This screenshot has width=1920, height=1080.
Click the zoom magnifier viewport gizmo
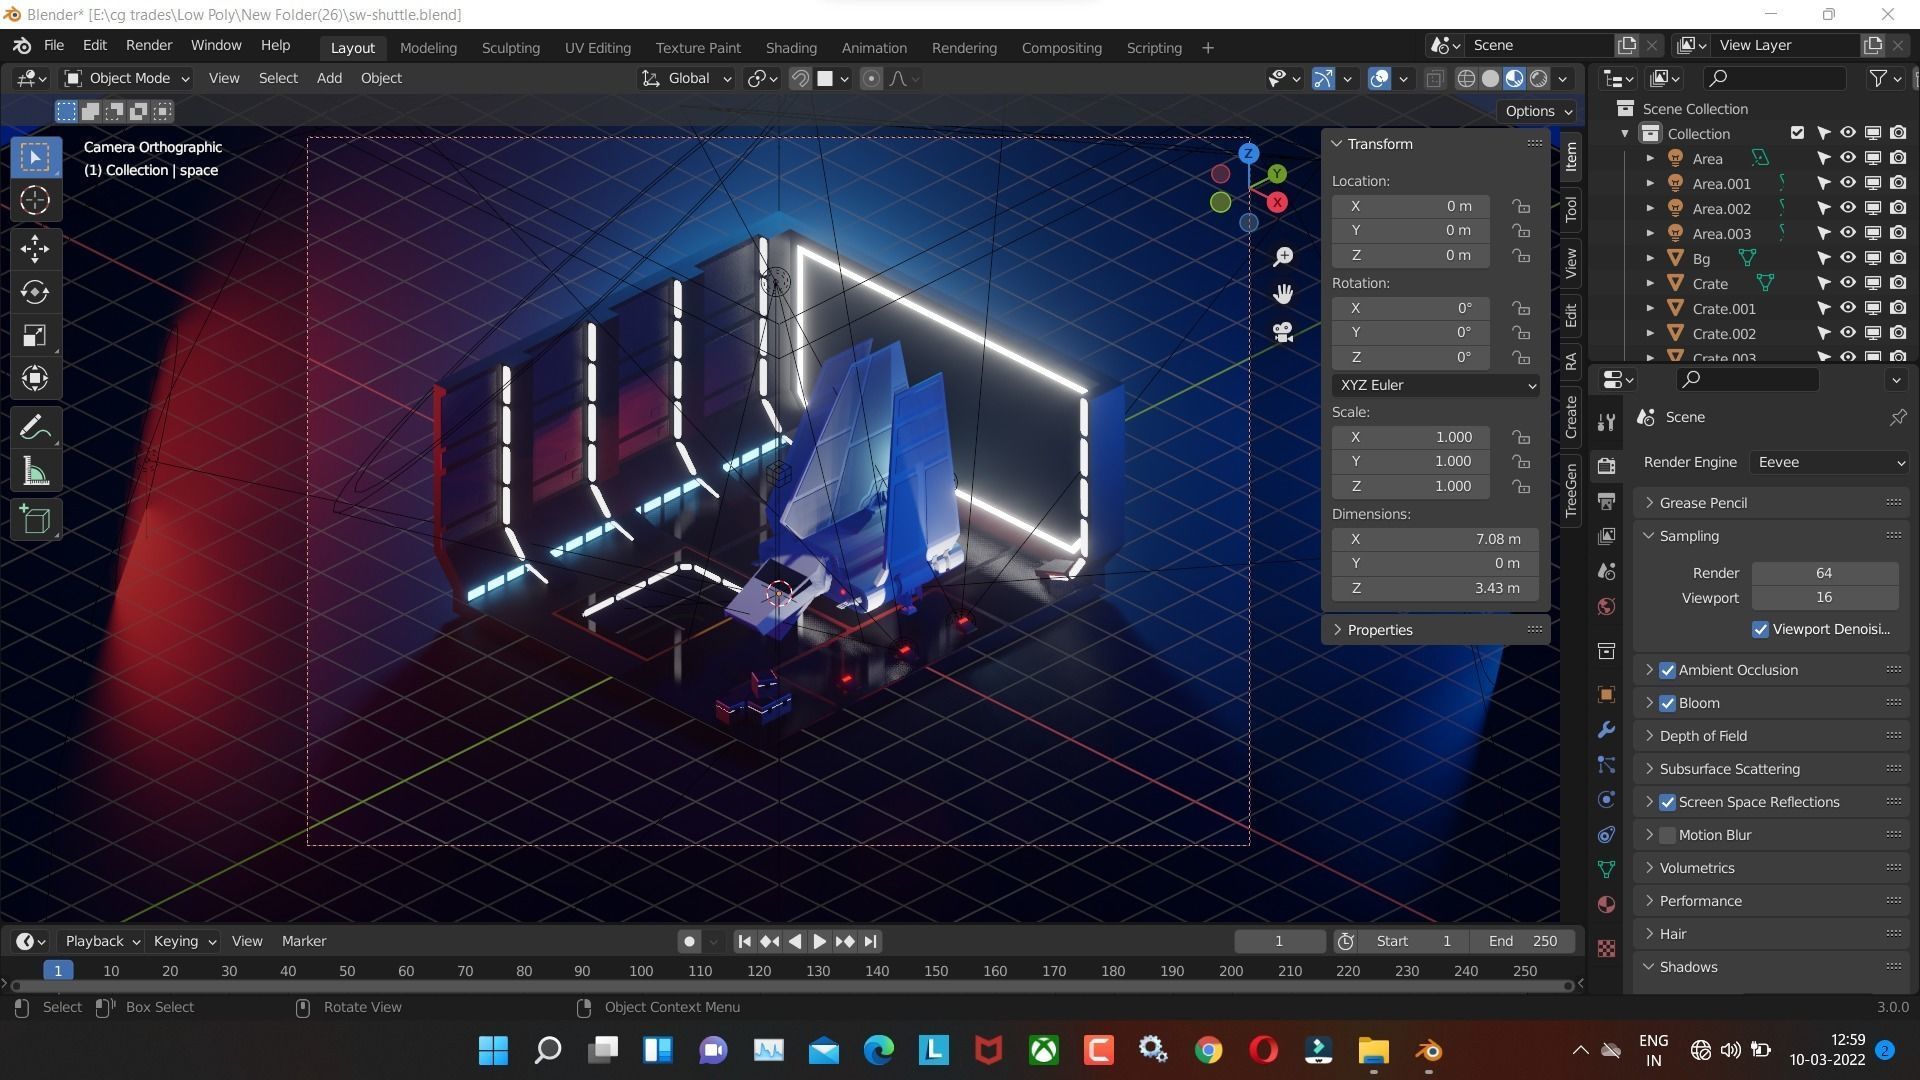pos(1283,257)
